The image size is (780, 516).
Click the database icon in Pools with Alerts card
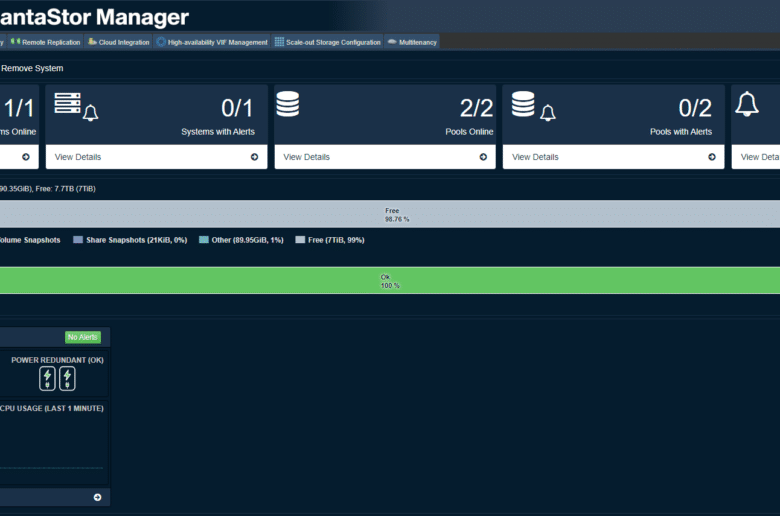(523, 104)
